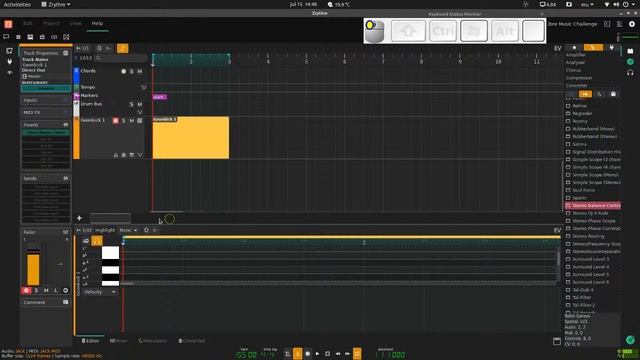Expand the Sends section arrow
Screen dimensions: 640x360
click(x=66, y=178)
